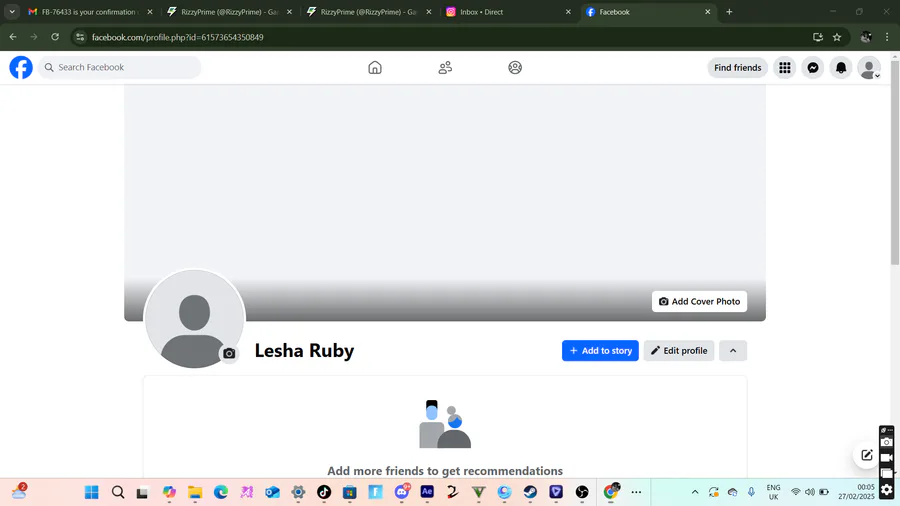Open the weather widget on the taskbar
This screenshot has width=900, height=506.
[x=20, y=492]
